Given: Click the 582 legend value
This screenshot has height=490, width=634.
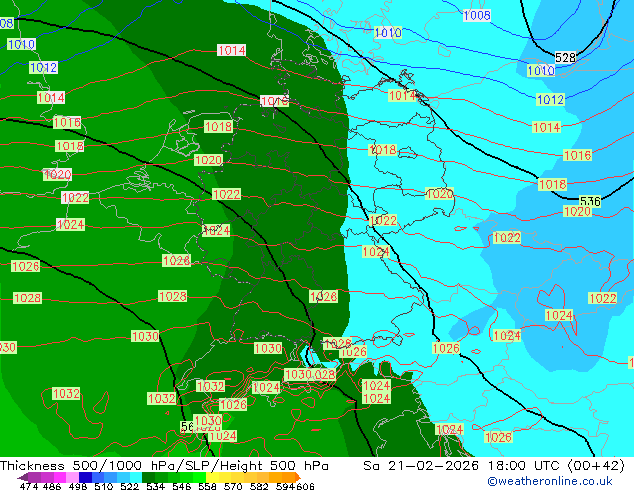Looking at the screenshot, I should (259, 486).
